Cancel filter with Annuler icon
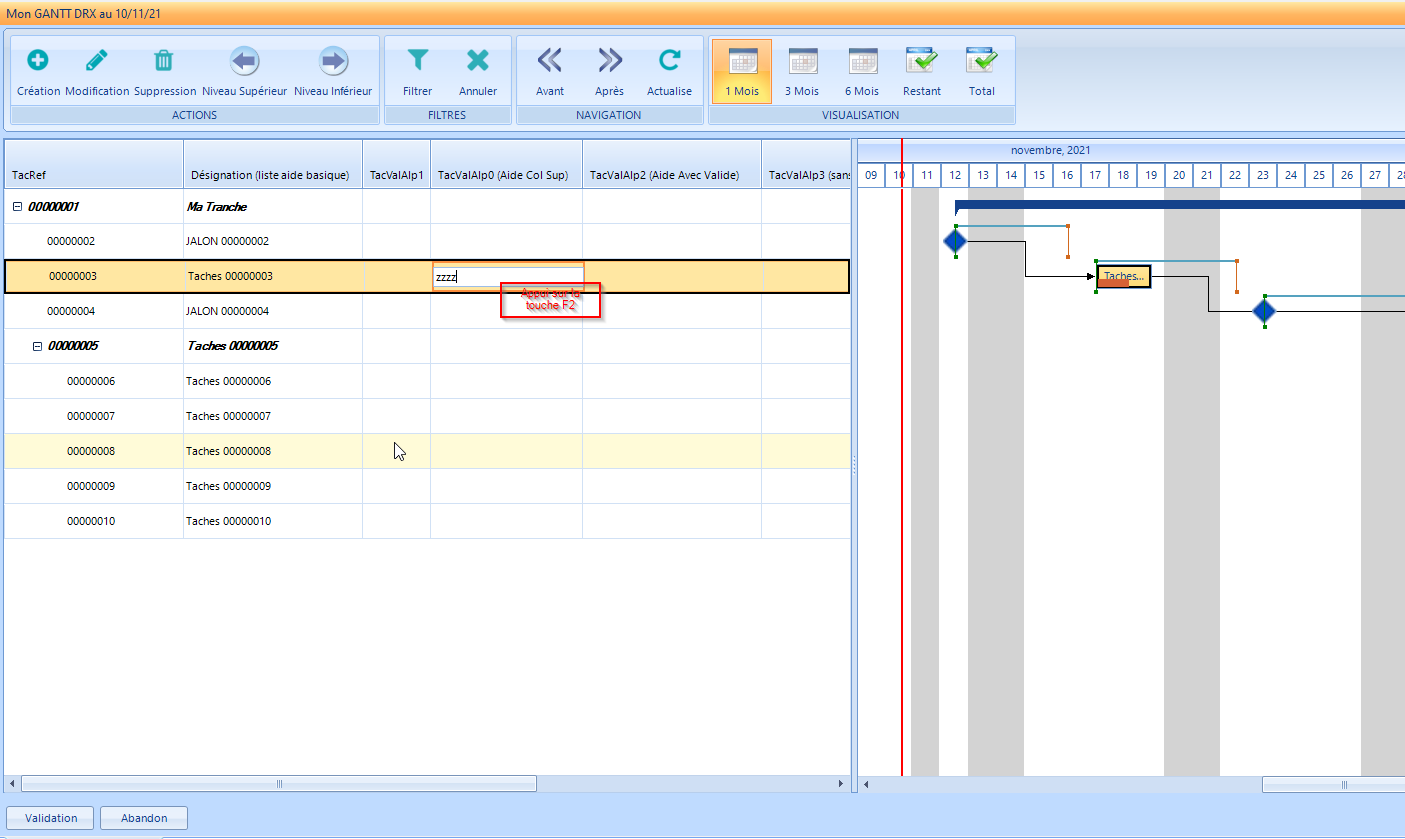Screen dimensions: 1405x839 coord(478,61)
